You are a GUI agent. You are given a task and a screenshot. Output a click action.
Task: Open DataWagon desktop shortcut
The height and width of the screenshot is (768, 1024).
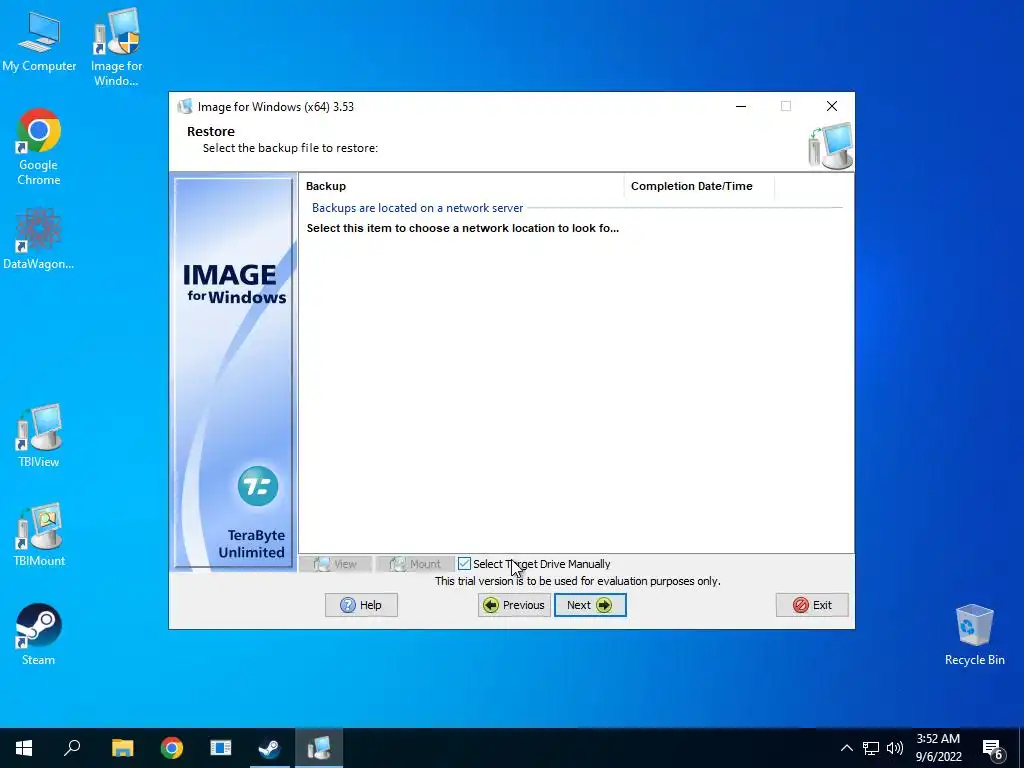click(x=39, y=238)
